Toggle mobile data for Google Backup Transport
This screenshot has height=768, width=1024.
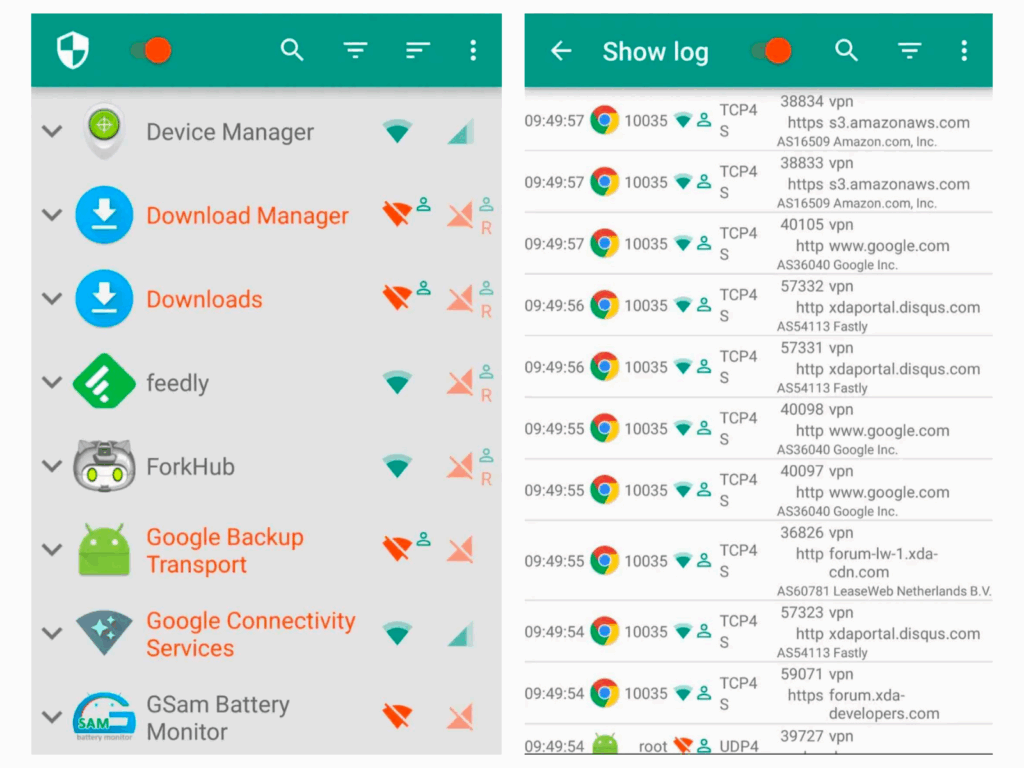(460, 549)
